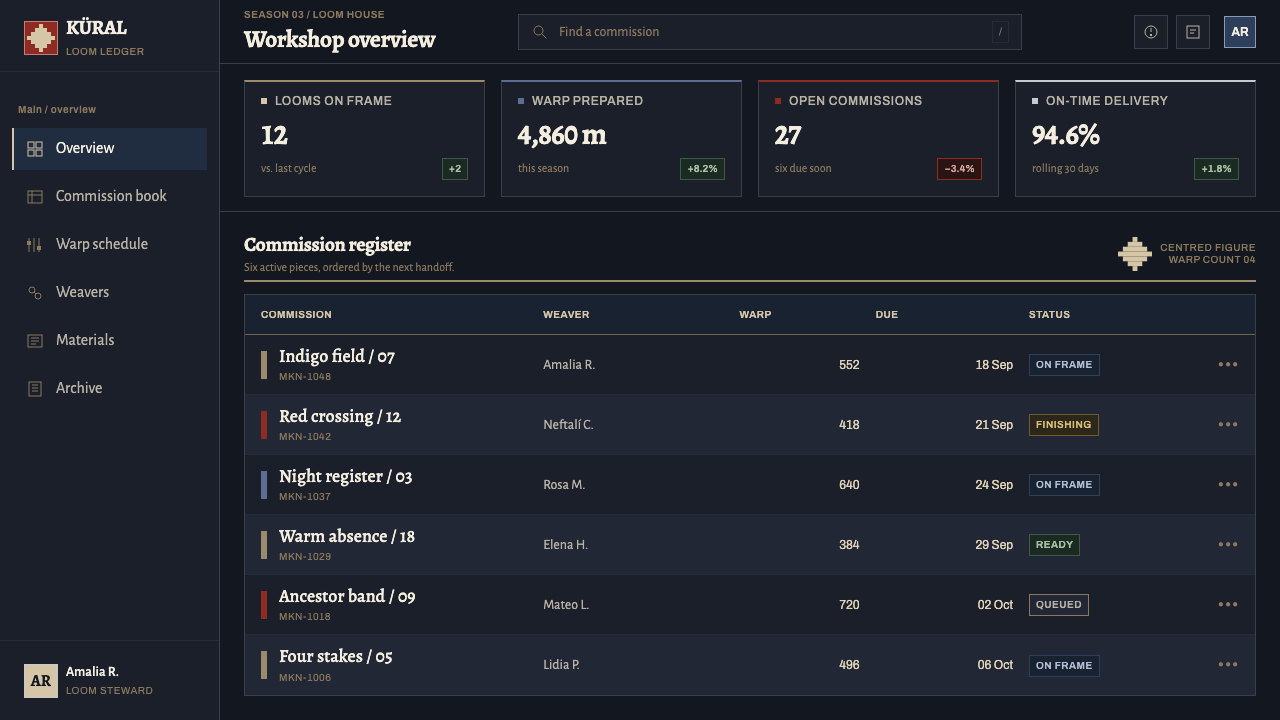
Task: Open the Indigo field / 07 commission
Action: click(337, 356)
